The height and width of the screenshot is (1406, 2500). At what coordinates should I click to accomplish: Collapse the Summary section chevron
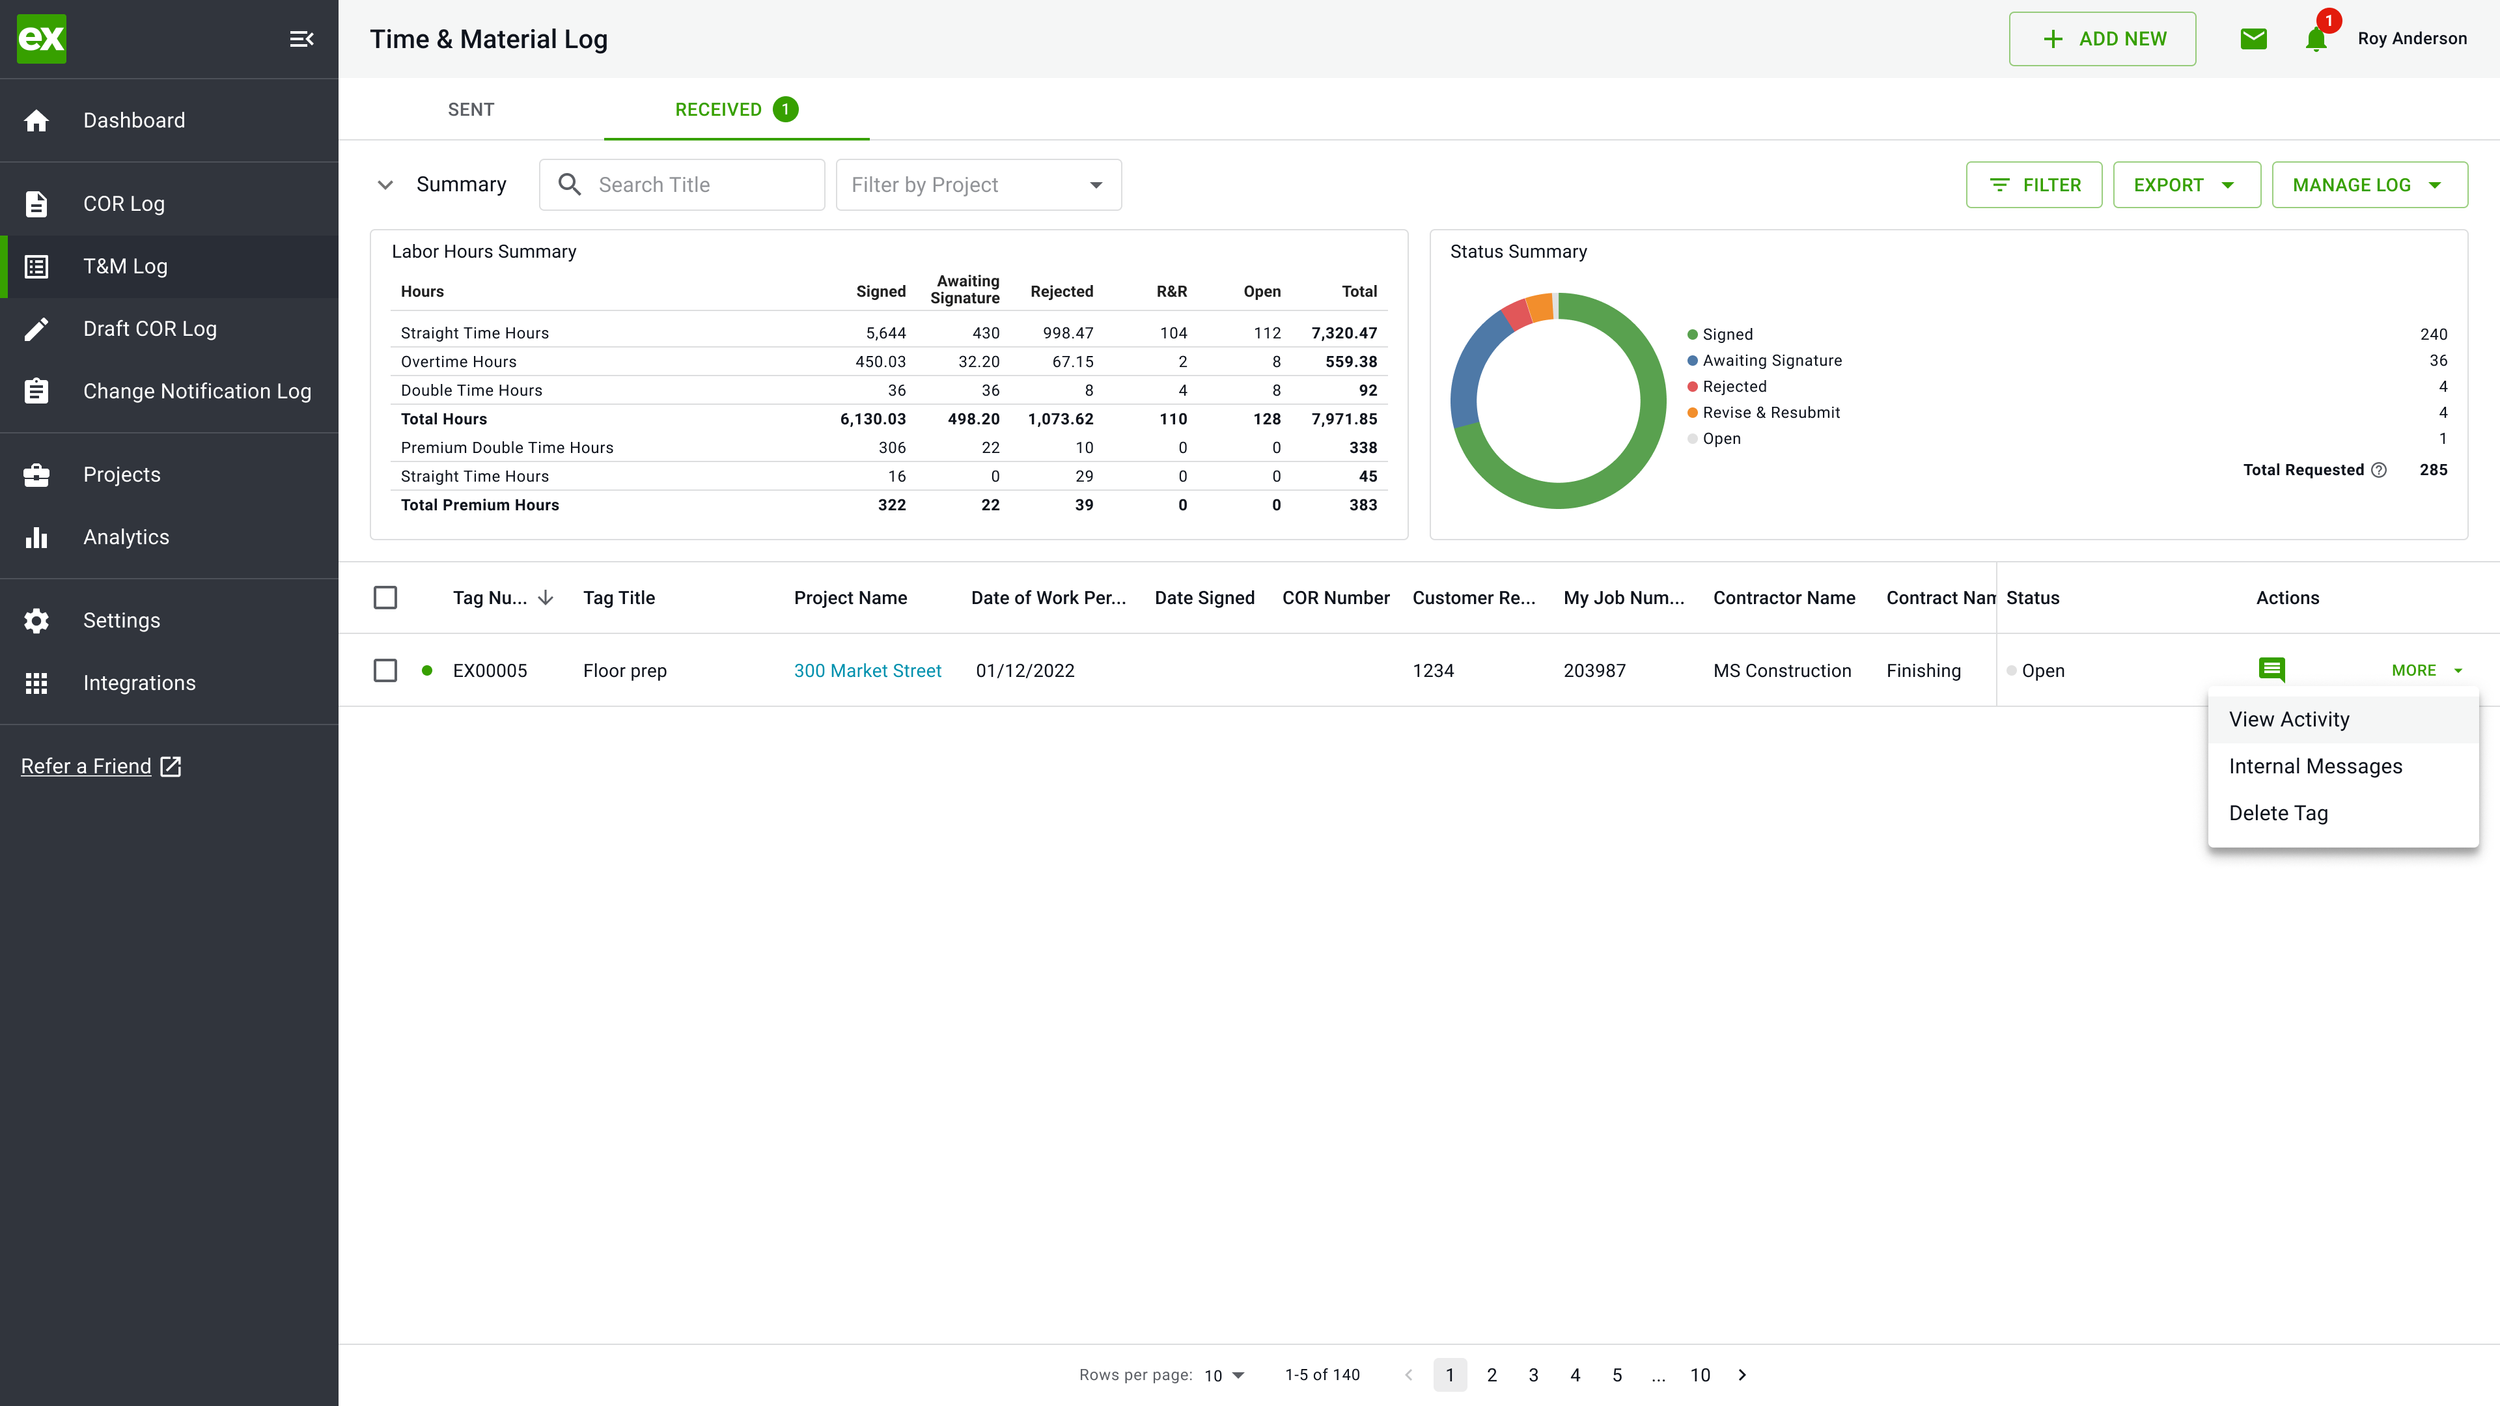coord(385,185)
